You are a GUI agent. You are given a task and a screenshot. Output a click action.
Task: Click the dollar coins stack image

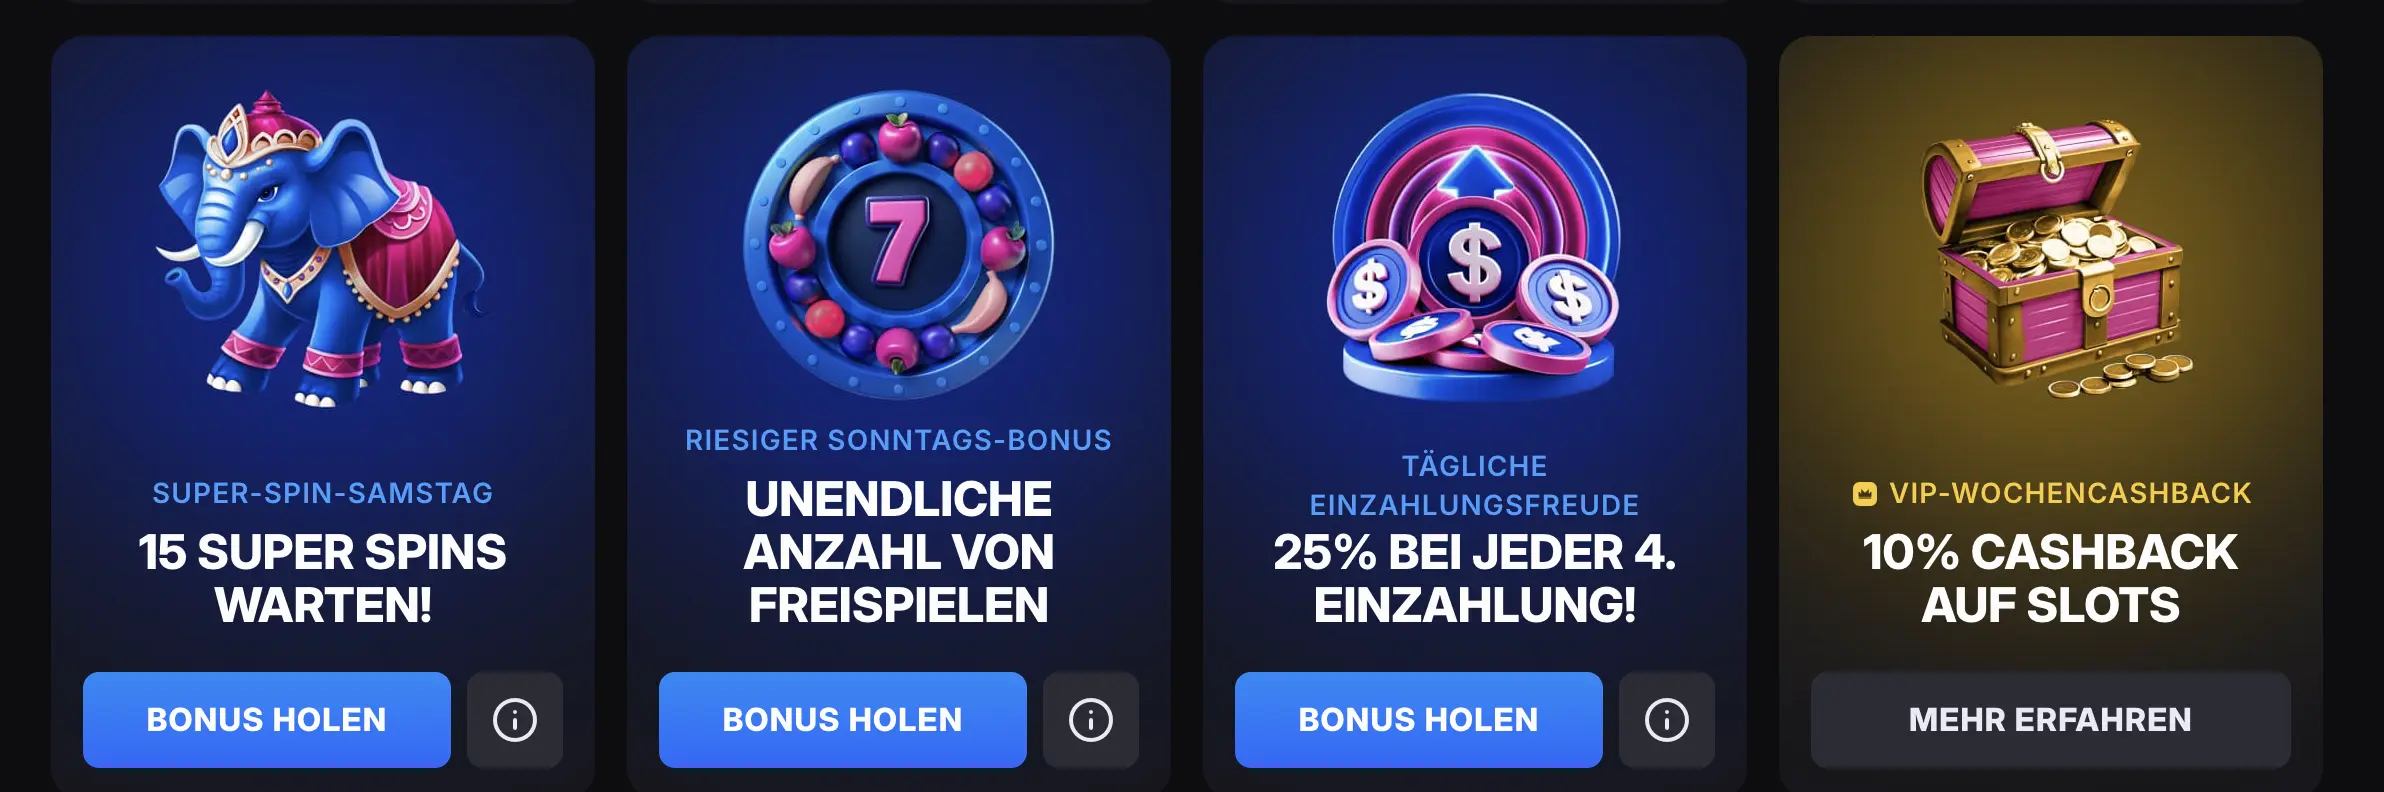click(x=1473, y=247)
